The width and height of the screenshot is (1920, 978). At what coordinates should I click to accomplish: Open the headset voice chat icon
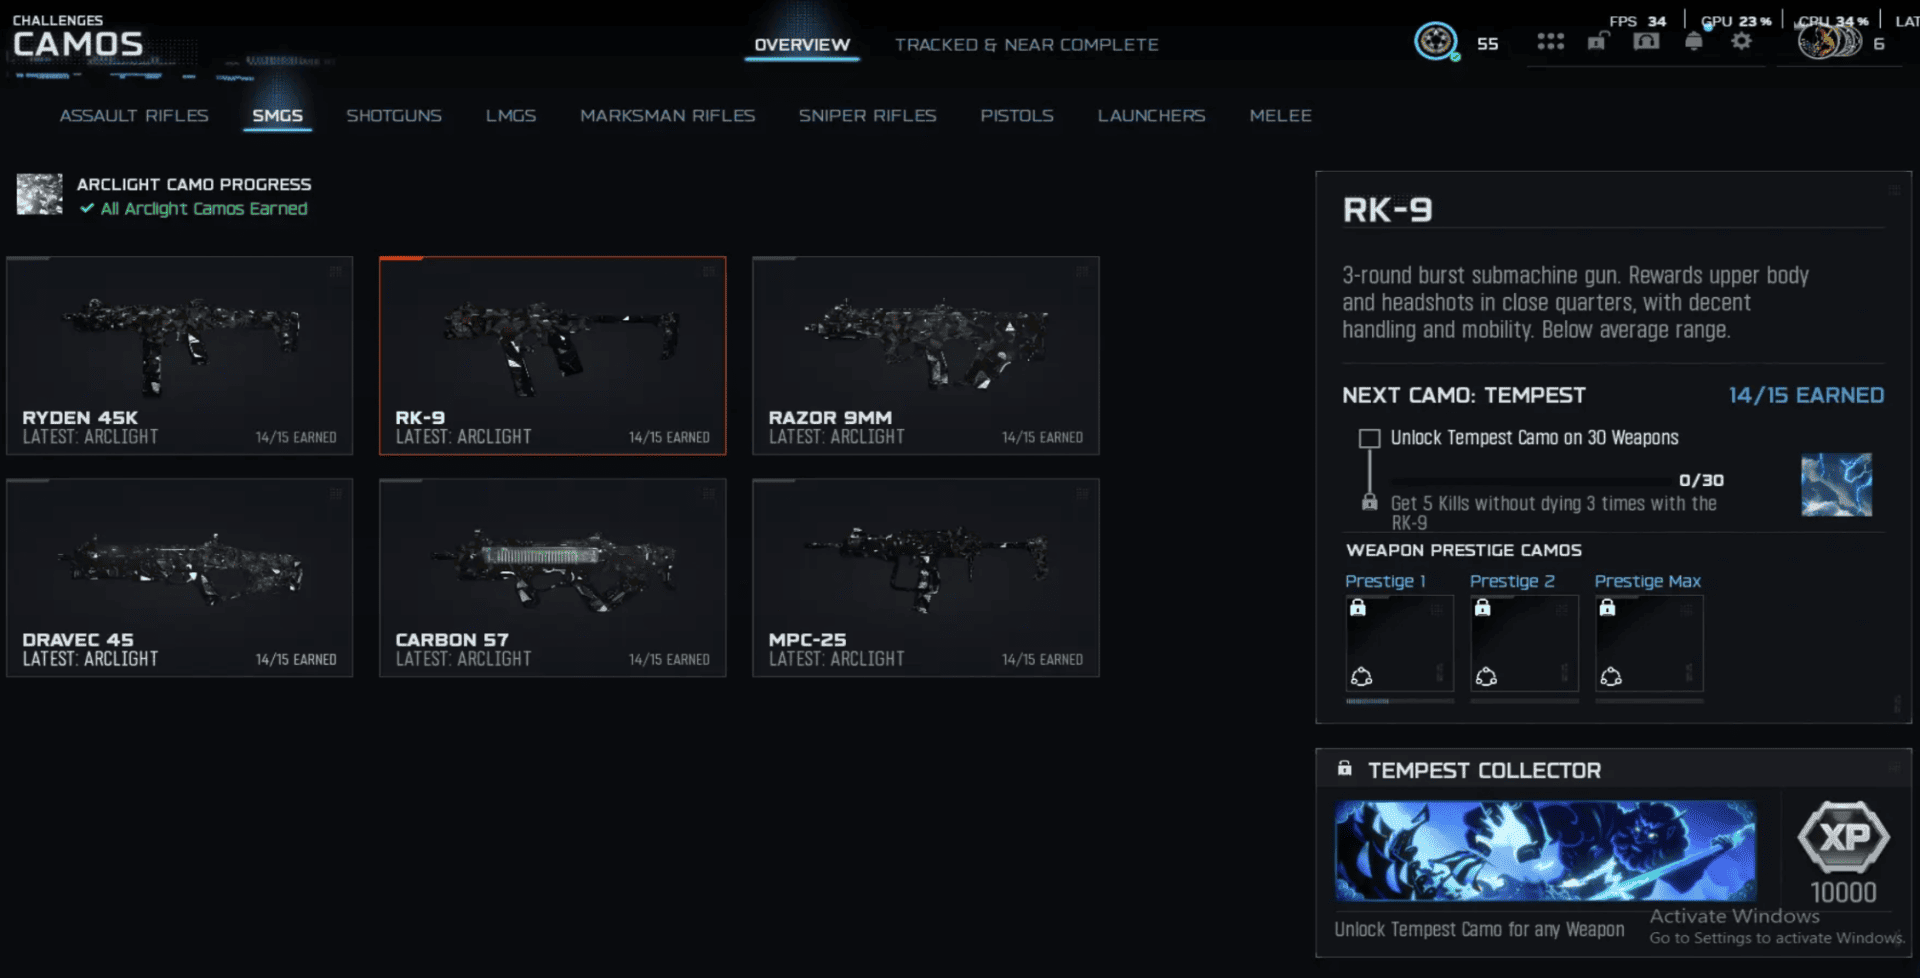point(1646,41)
